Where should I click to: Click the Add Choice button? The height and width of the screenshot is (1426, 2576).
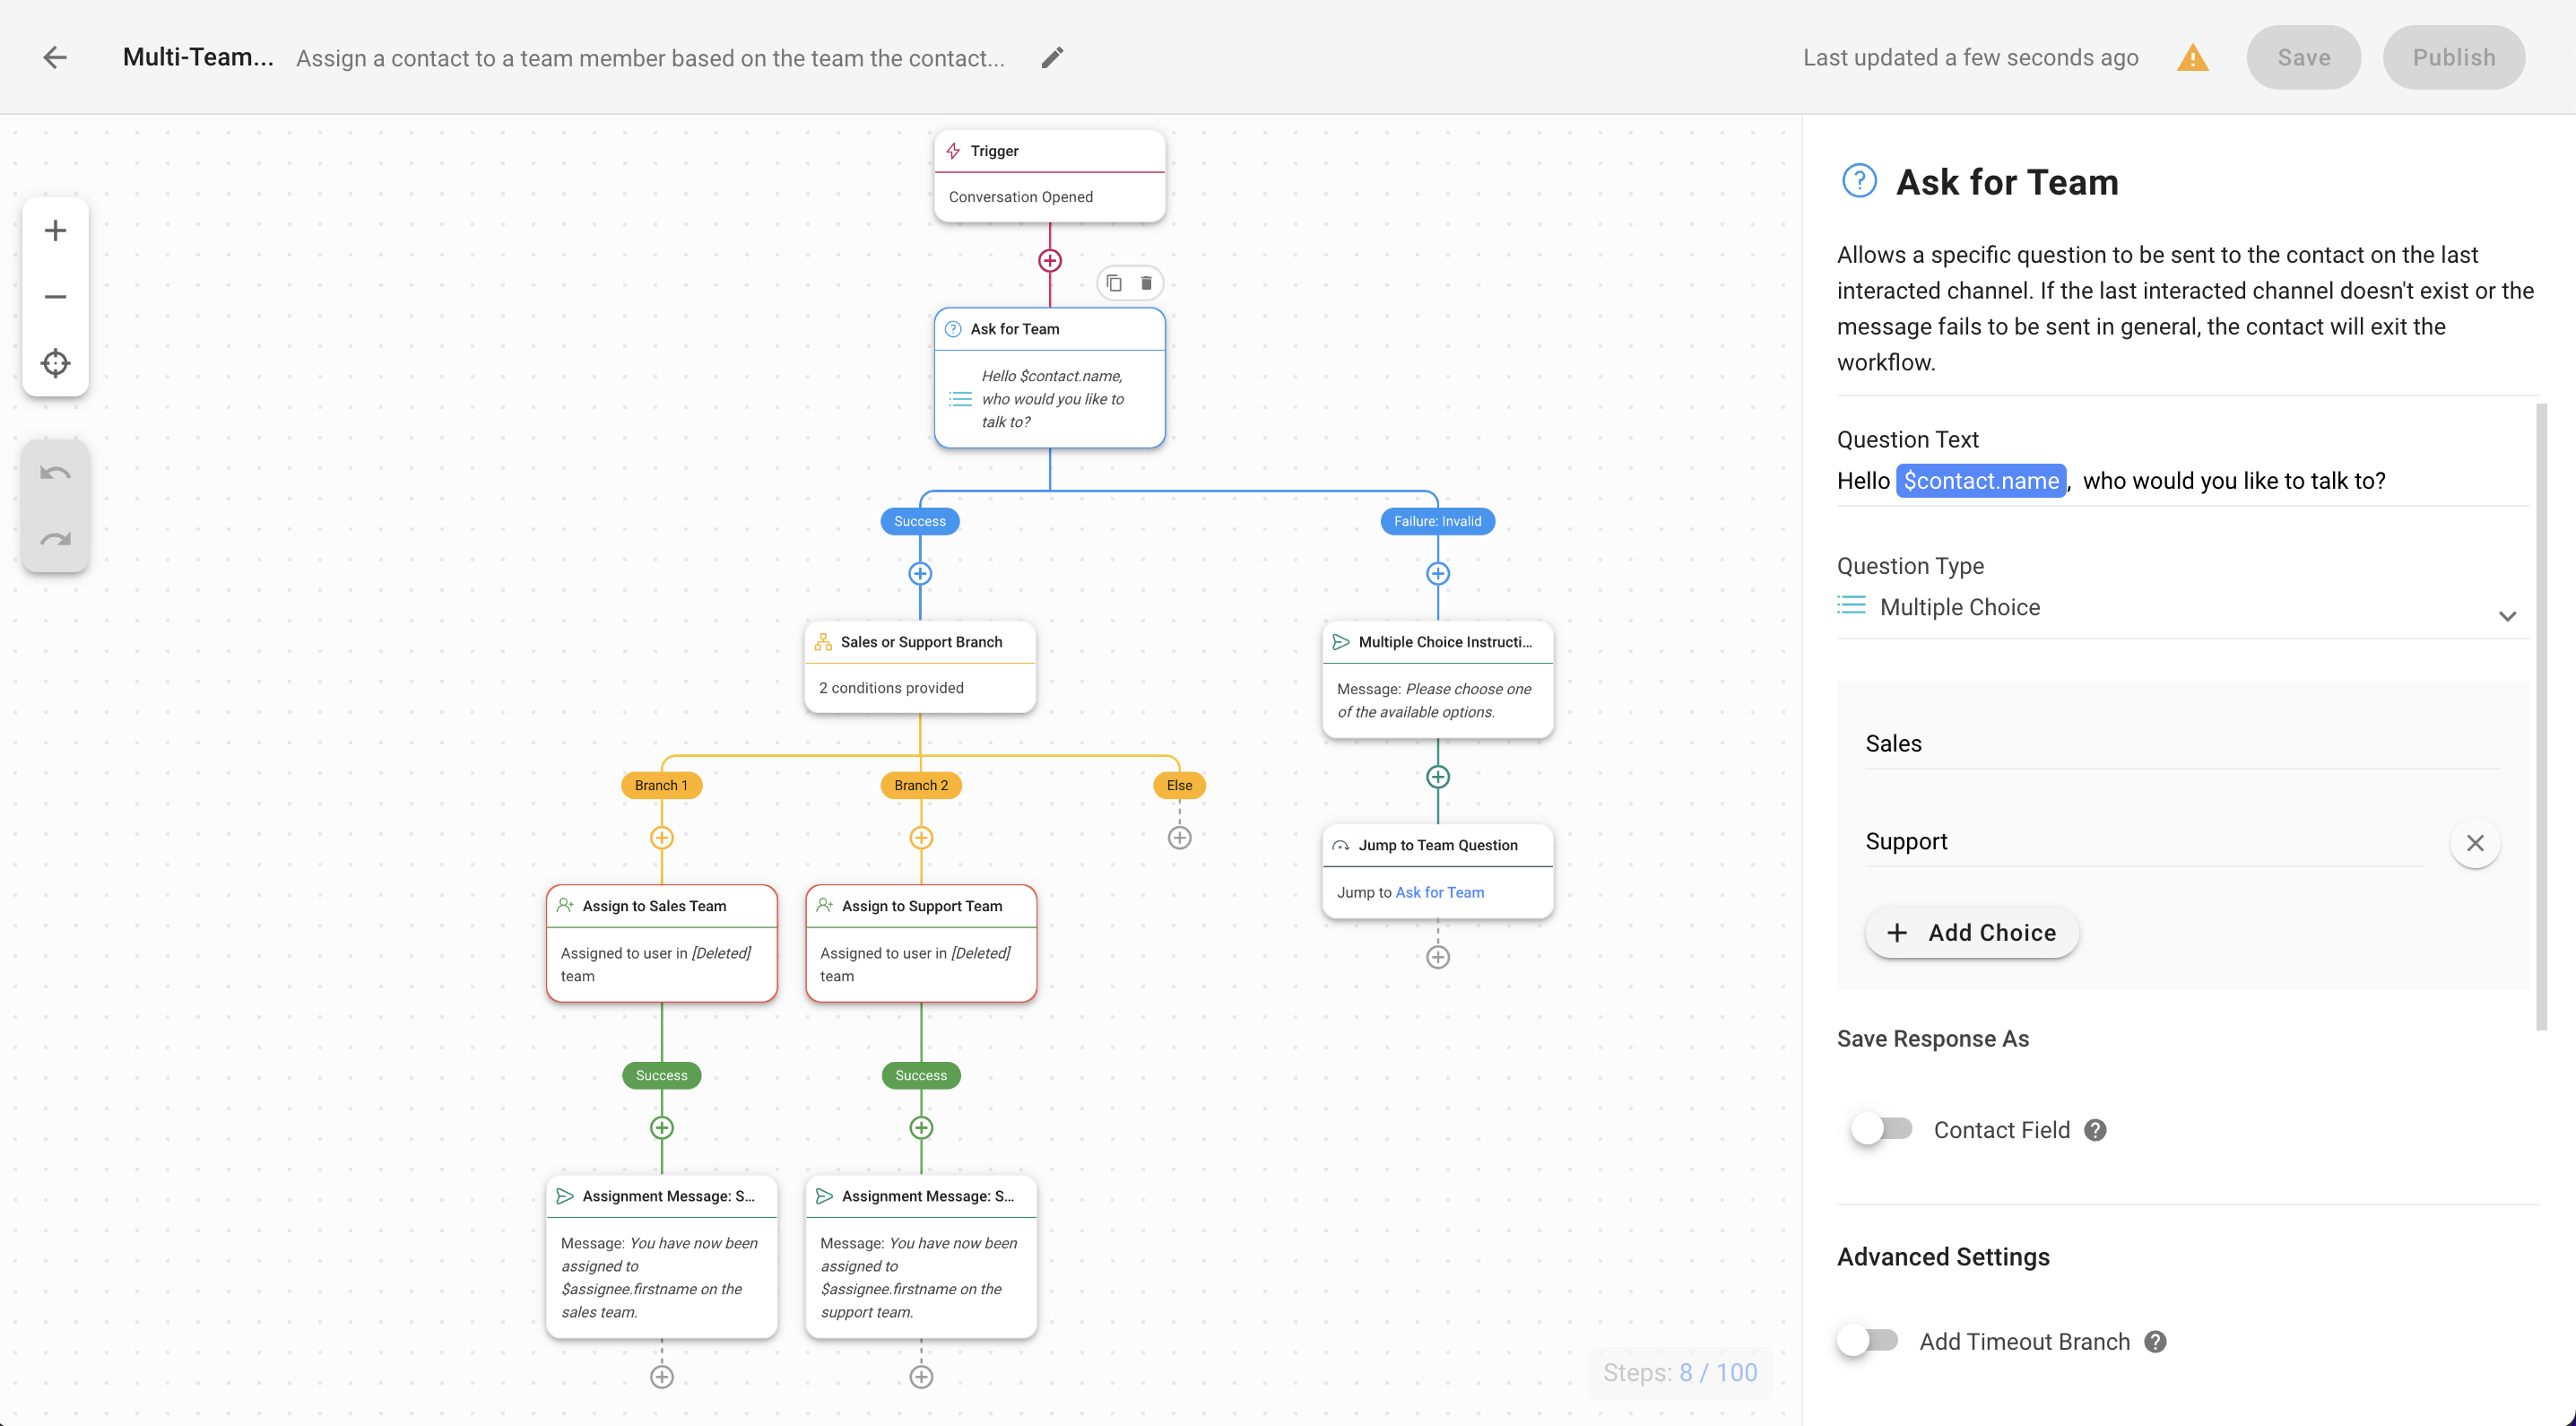(1969, 933)
